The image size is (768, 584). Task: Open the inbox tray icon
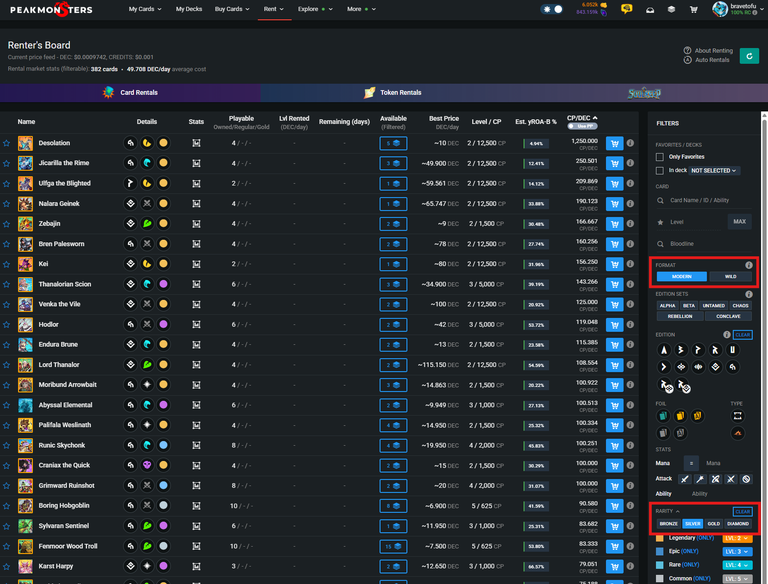click(650, 10)
